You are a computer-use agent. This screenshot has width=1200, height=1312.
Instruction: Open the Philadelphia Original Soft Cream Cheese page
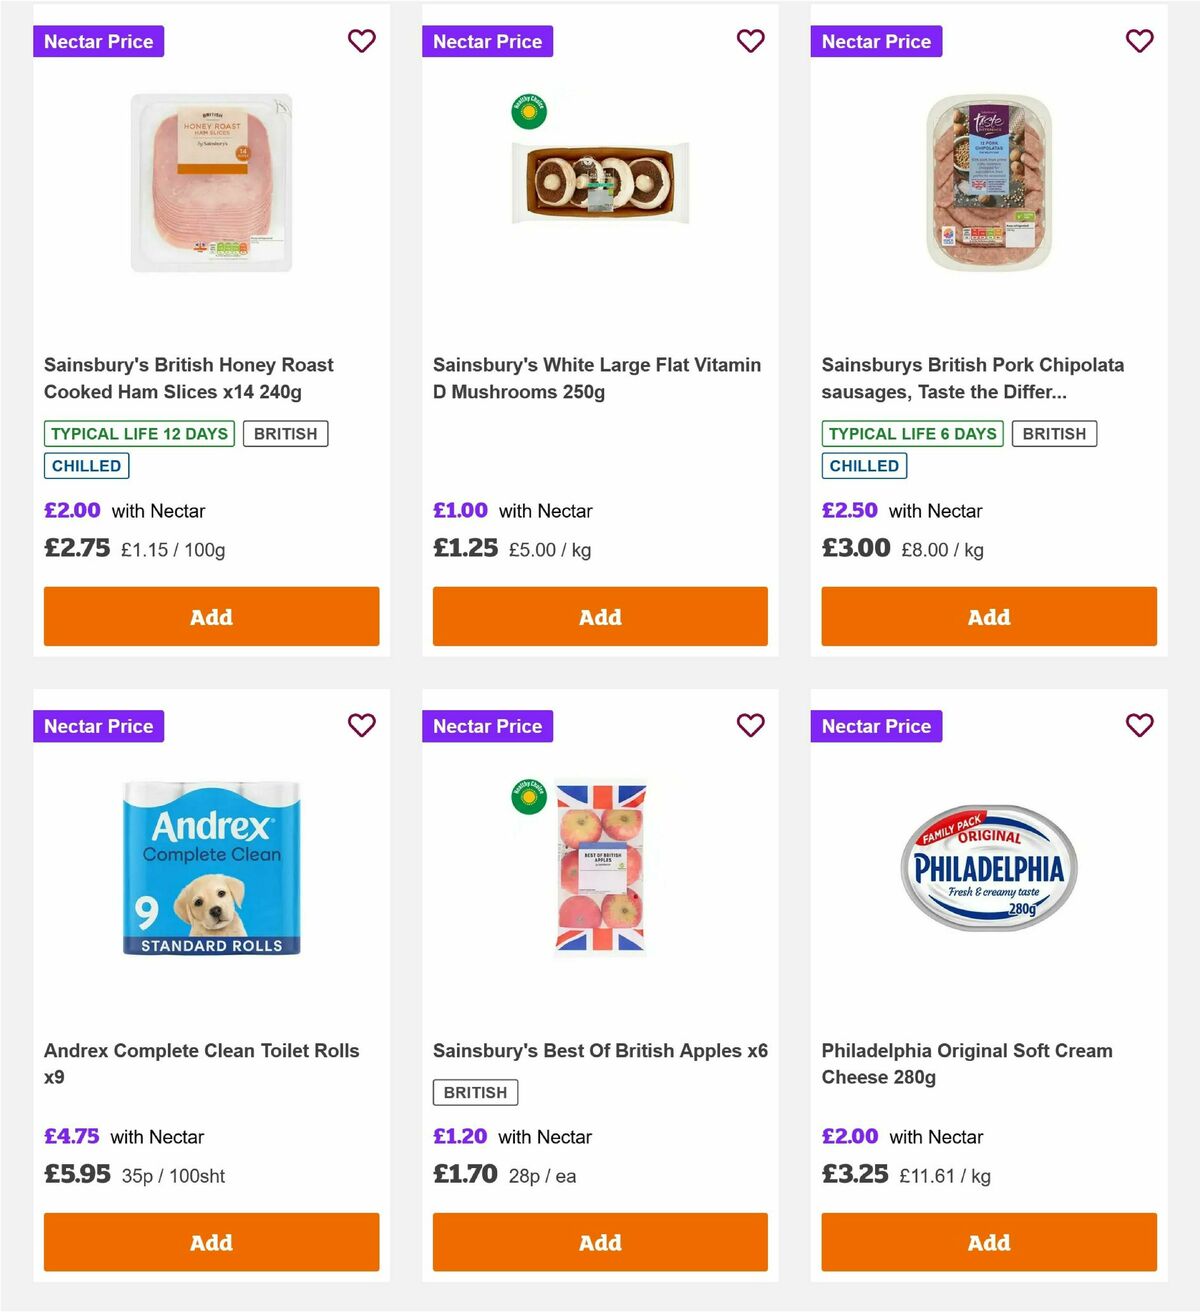pos(966,1064)
